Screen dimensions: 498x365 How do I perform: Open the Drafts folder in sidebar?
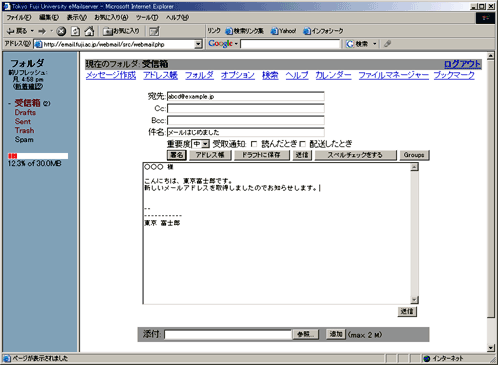[x=25, y=112]
